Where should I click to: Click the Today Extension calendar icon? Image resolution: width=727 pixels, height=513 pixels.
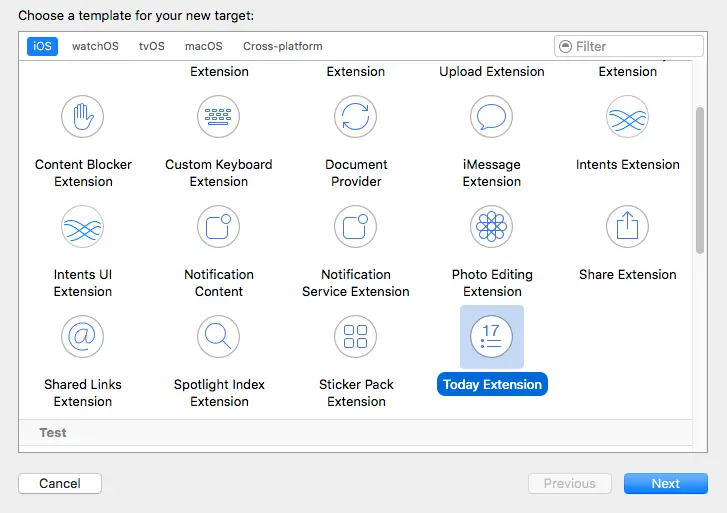coord(491,336)
